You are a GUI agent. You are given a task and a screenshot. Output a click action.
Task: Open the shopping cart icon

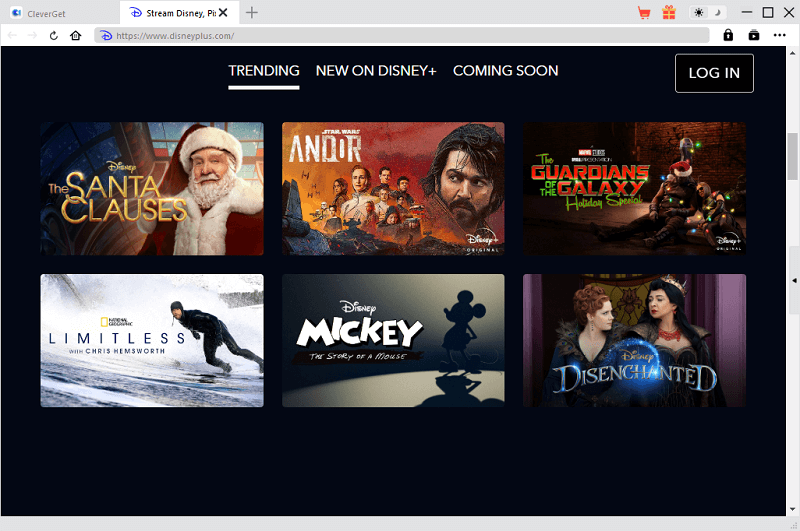(x=644, y=13)
